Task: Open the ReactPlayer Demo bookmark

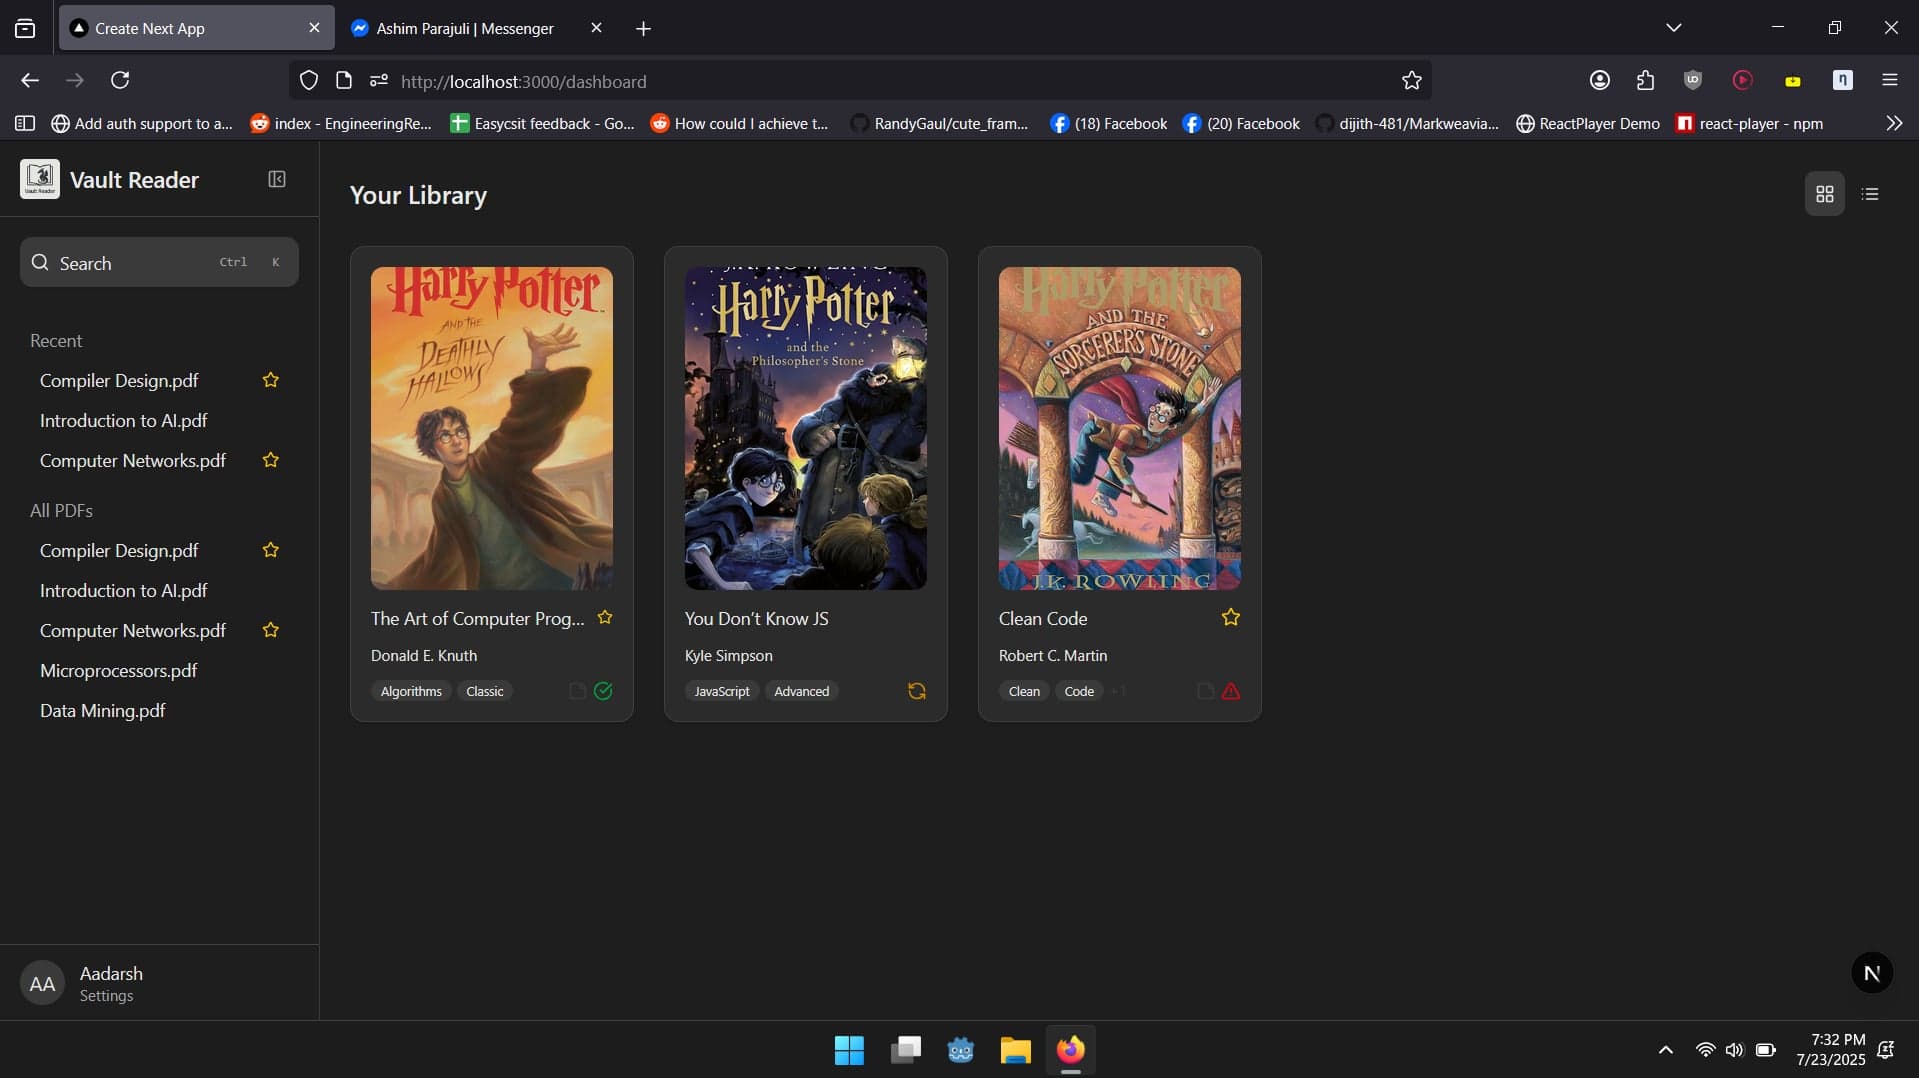Action: pyautogui.click(x=1587, y=123)
